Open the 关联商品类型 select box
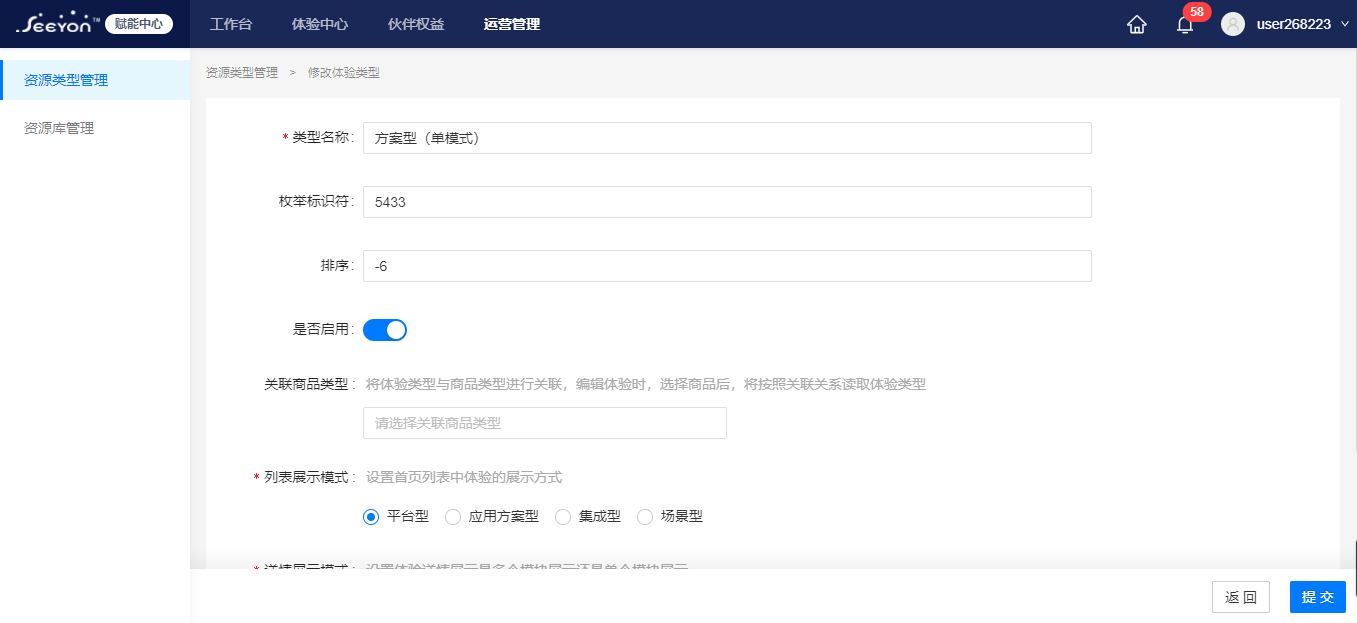 (545, 423)
